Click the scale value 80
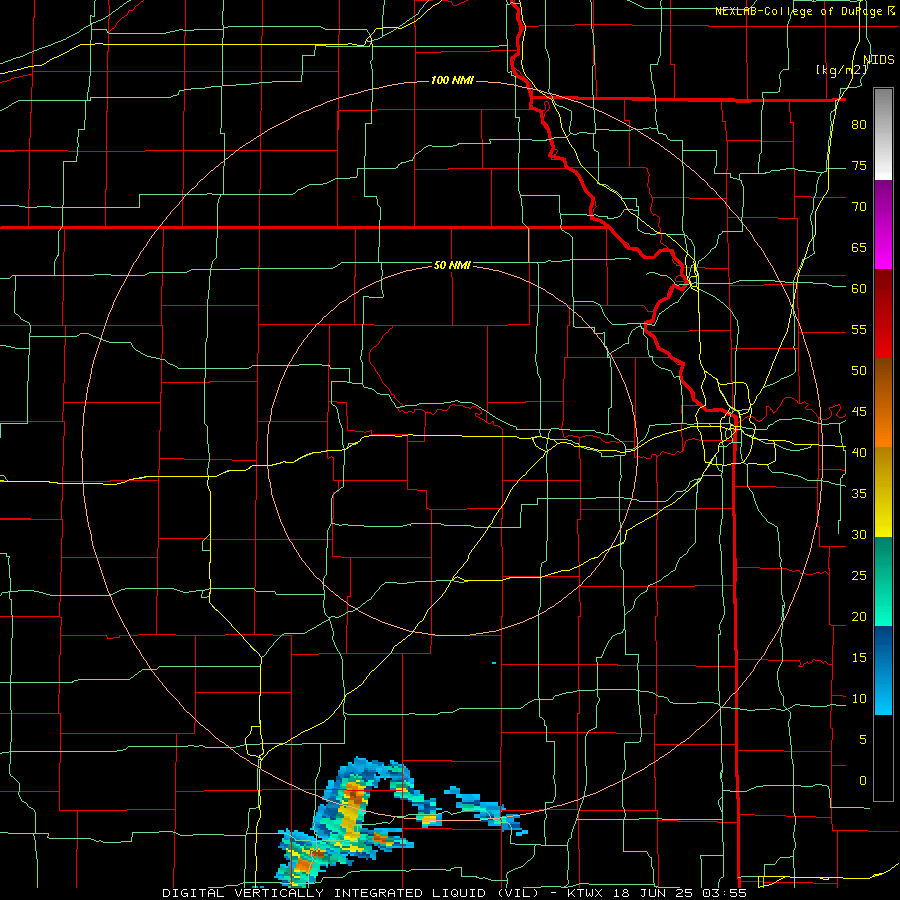Screen dimensions: 900x900 pyautogui.click(x=859, y=125)
